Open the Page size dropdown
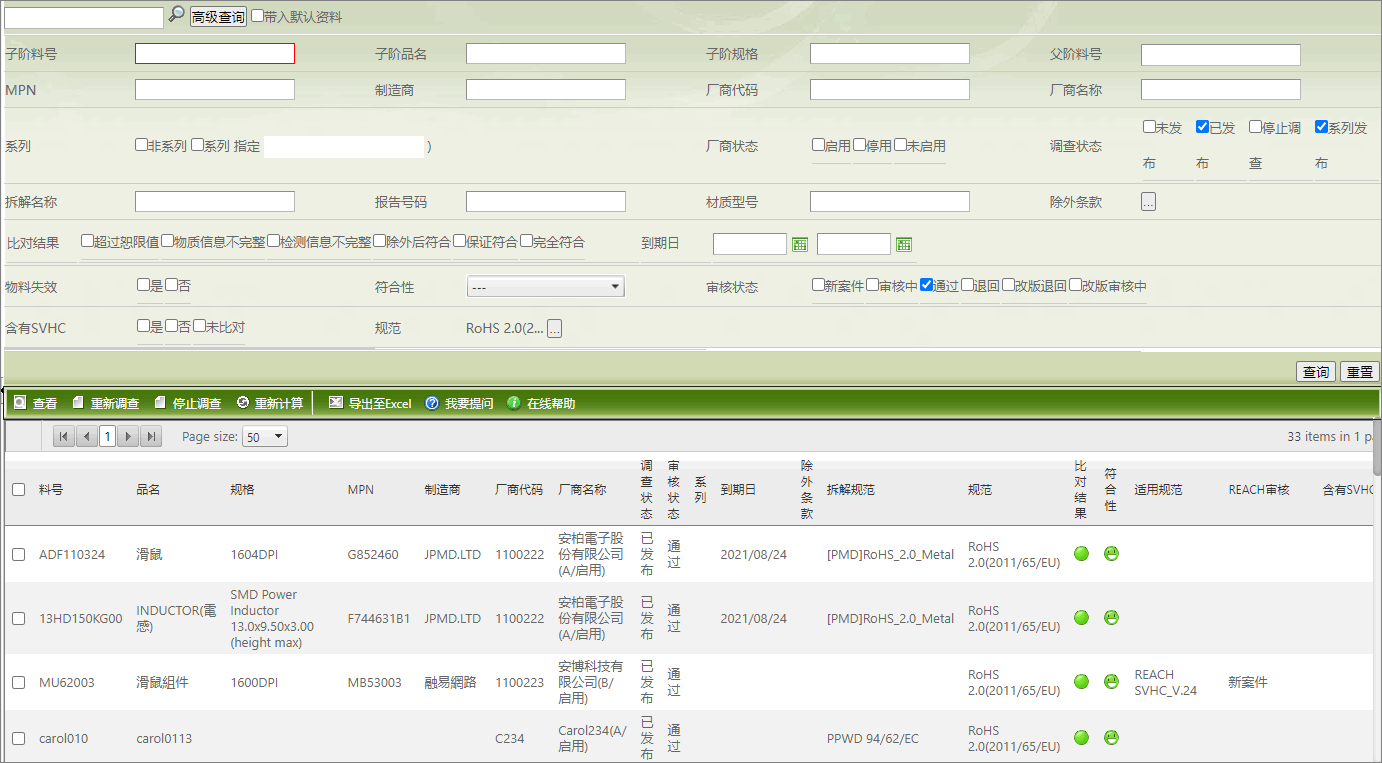 264,437
